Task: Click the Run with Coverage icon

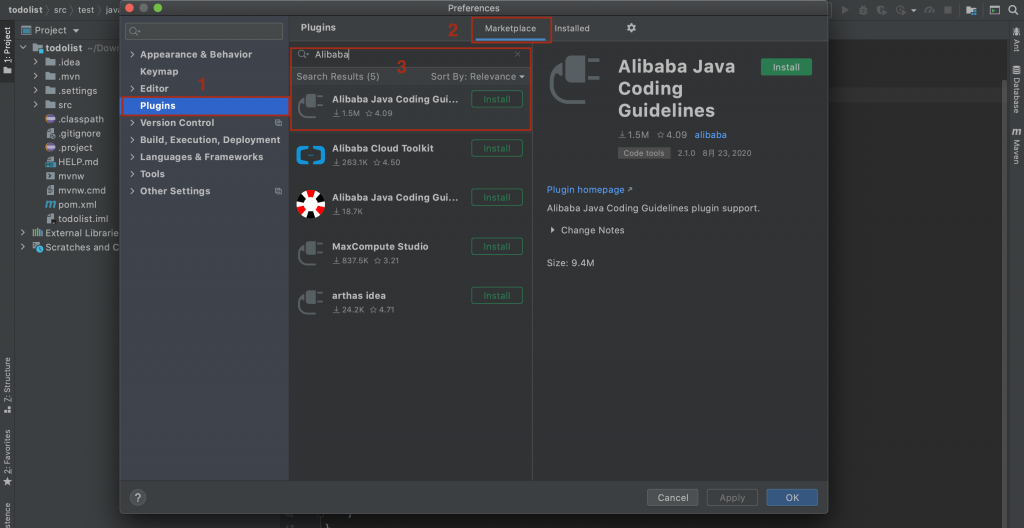Action: point(881,10)
